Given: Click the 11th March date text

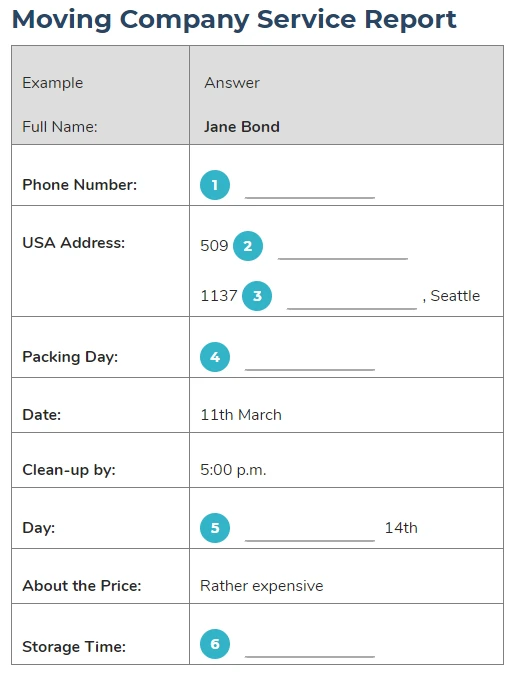Looking at the screenshot, I should (241, 415).
